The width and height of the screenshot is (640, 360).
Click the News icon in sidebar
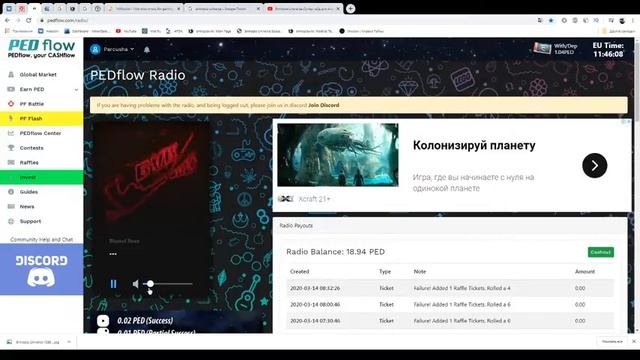(x=11, y=207)
